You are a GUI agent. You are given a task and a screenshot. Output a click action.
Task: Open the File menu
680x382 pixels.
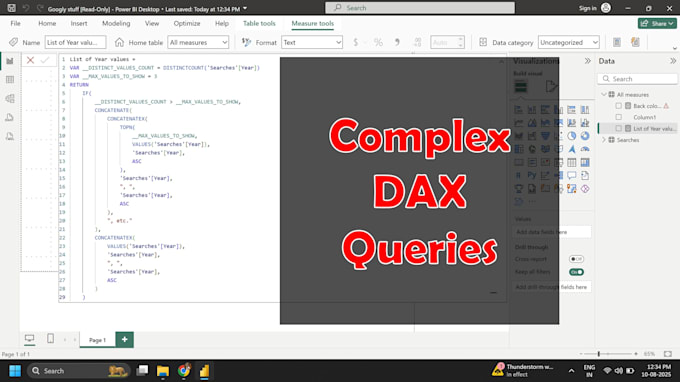pos(15,23)
